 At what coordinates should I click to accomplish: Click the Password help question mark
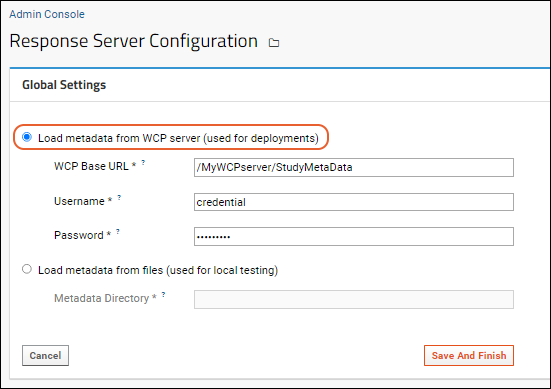point(118,232)
